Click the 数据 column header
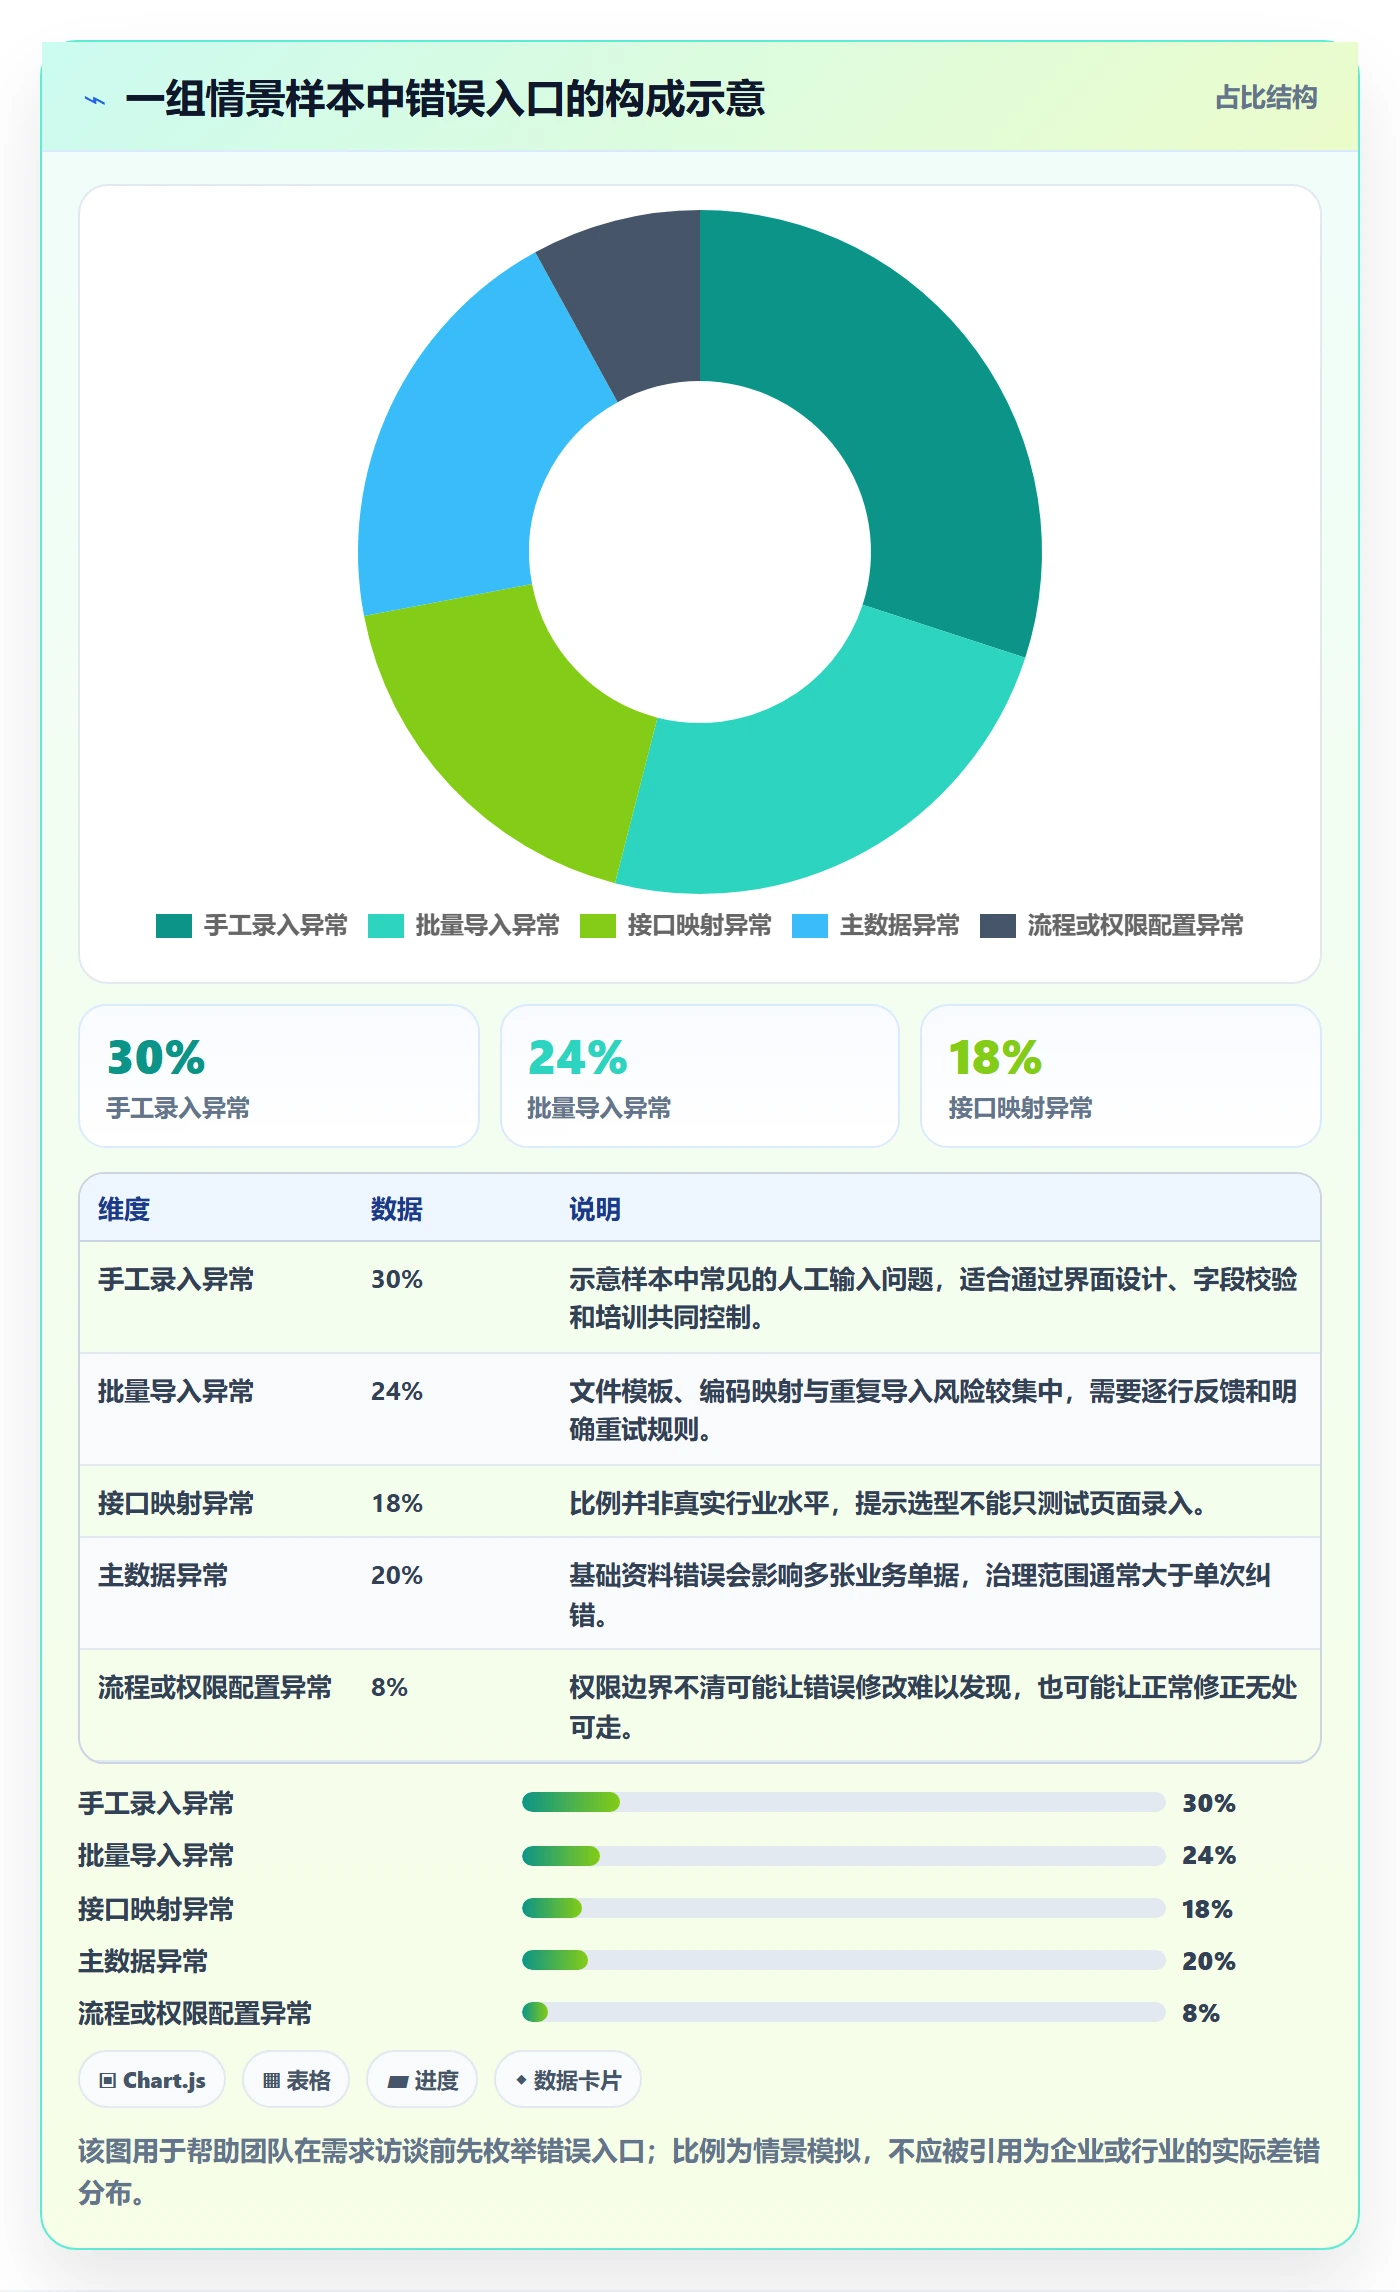 pyautogui.click(x=397, y=1209)
